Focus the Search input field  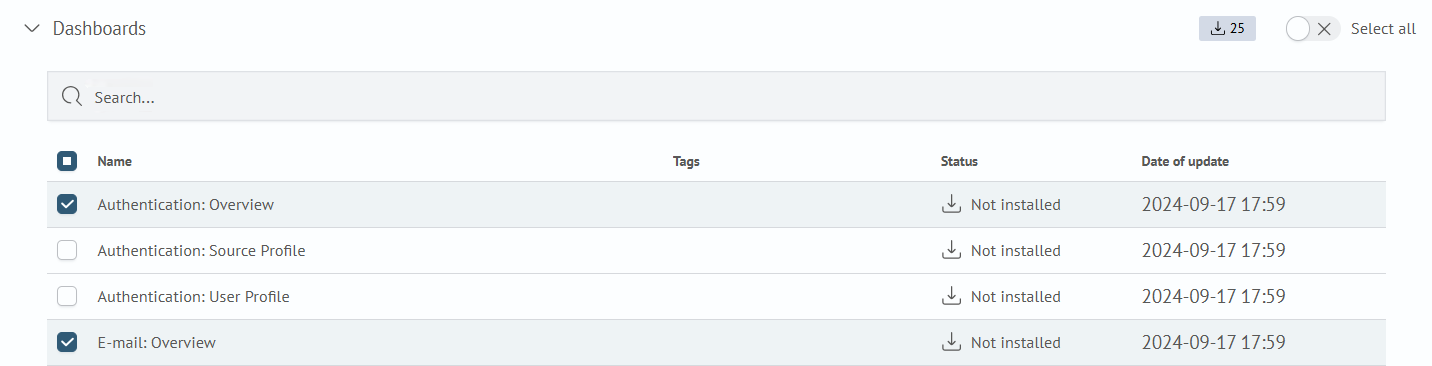point(716,97)
